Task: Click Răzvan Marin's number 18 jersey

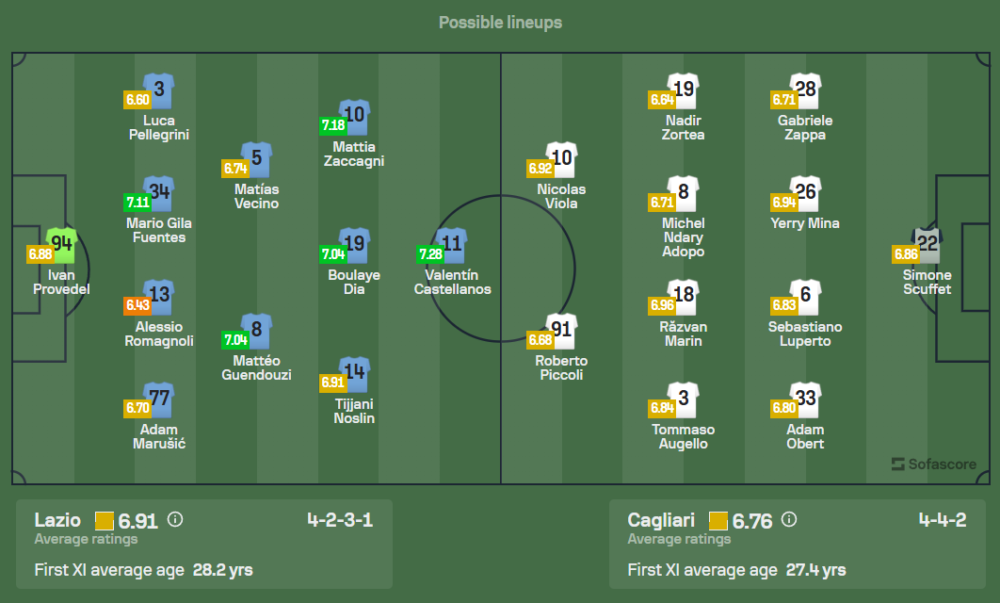Action: 683,297
